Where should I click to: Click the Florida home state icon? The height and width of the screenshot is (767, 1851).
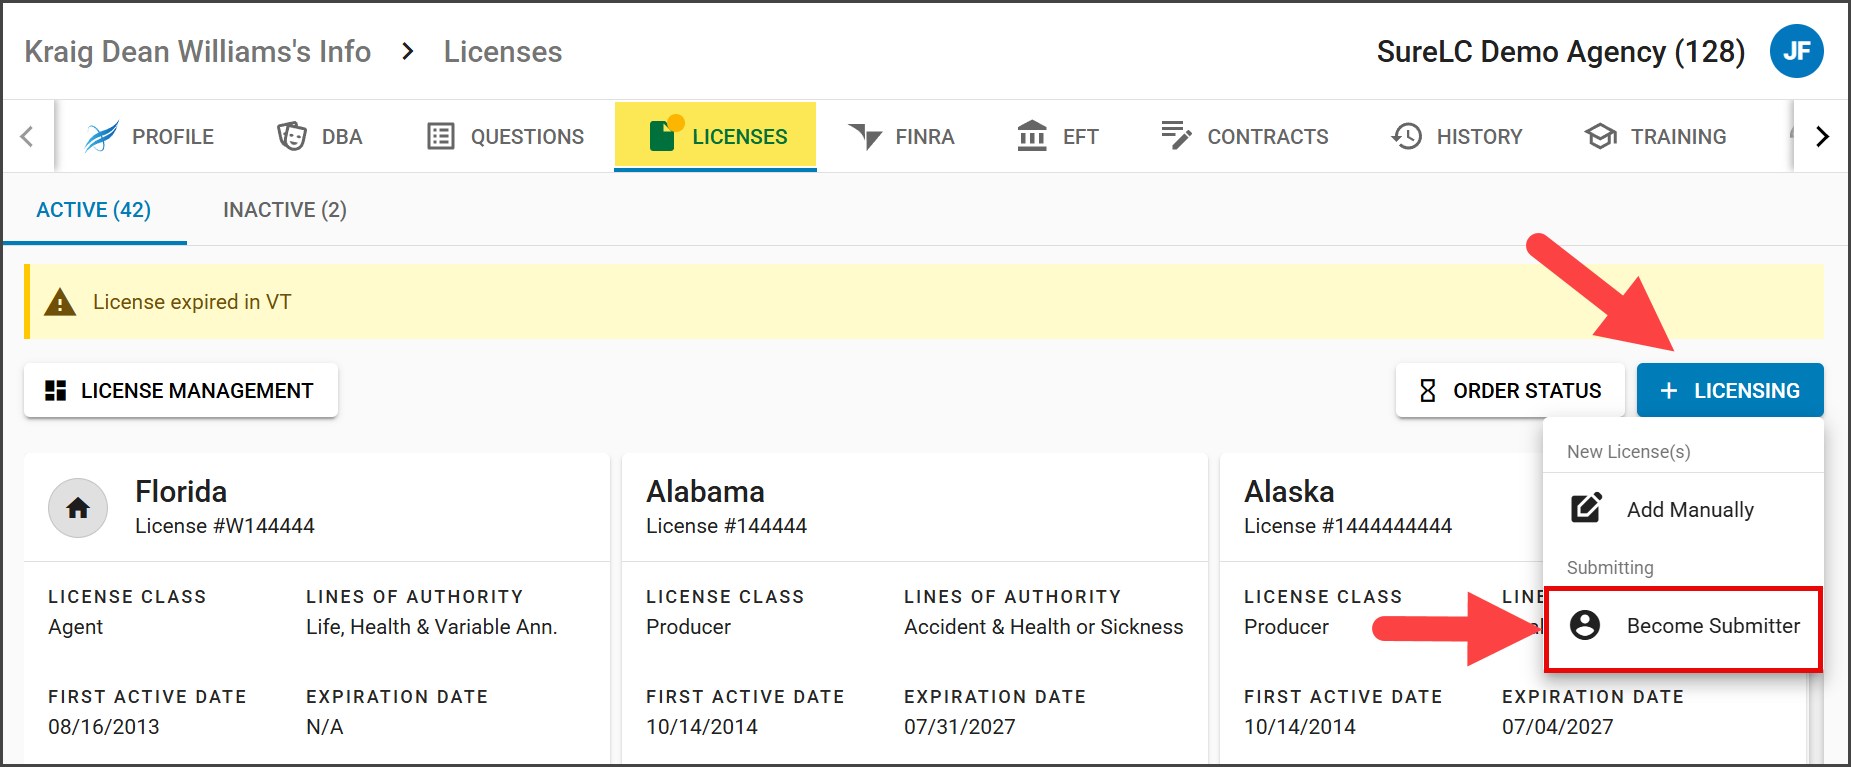tap(78, 508)
